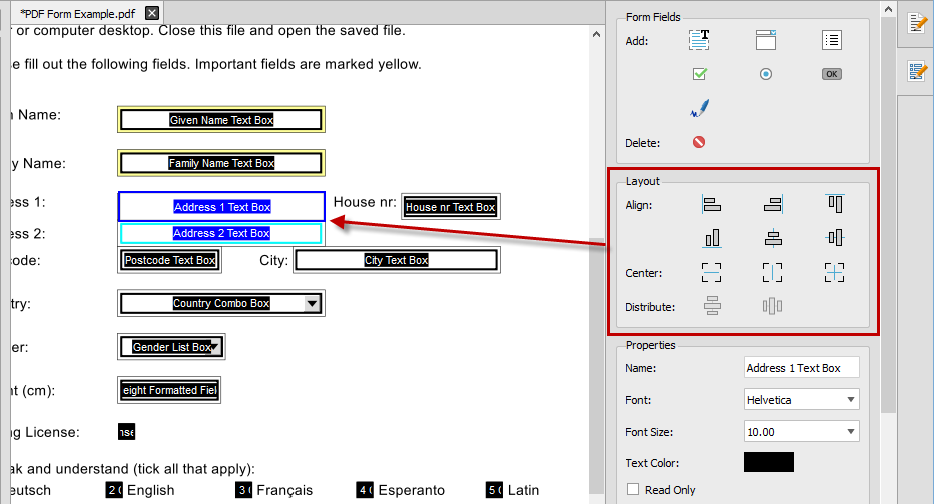The width and height of the screenshot is (934, 504).
Task: Select the Address 1 Text Box field
Action: pos(222,207)
